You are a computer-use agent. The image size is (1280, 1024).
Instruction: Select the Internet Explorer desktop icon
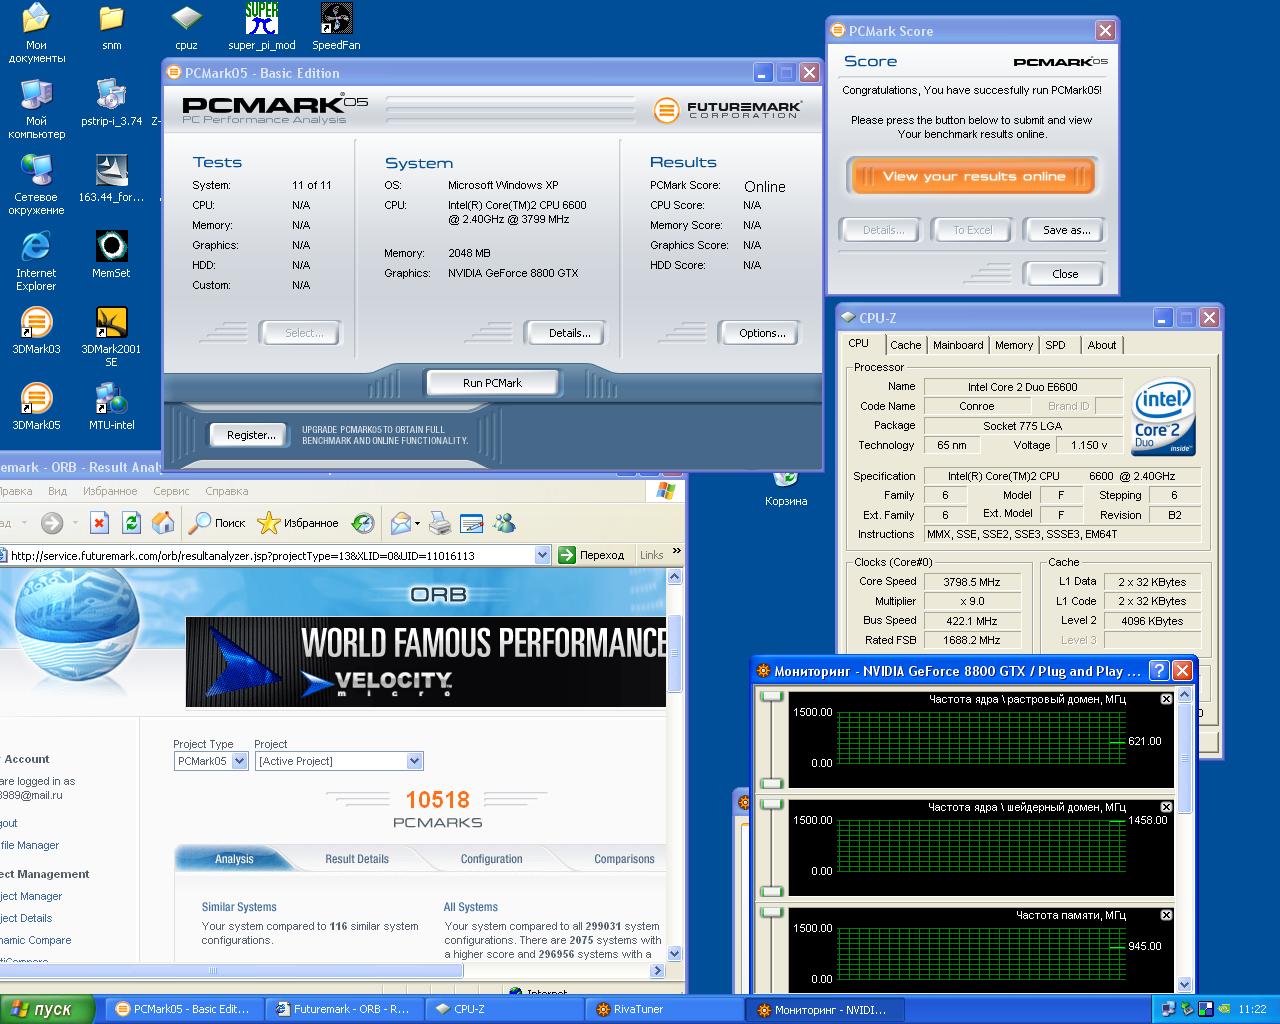click(36, 260)
